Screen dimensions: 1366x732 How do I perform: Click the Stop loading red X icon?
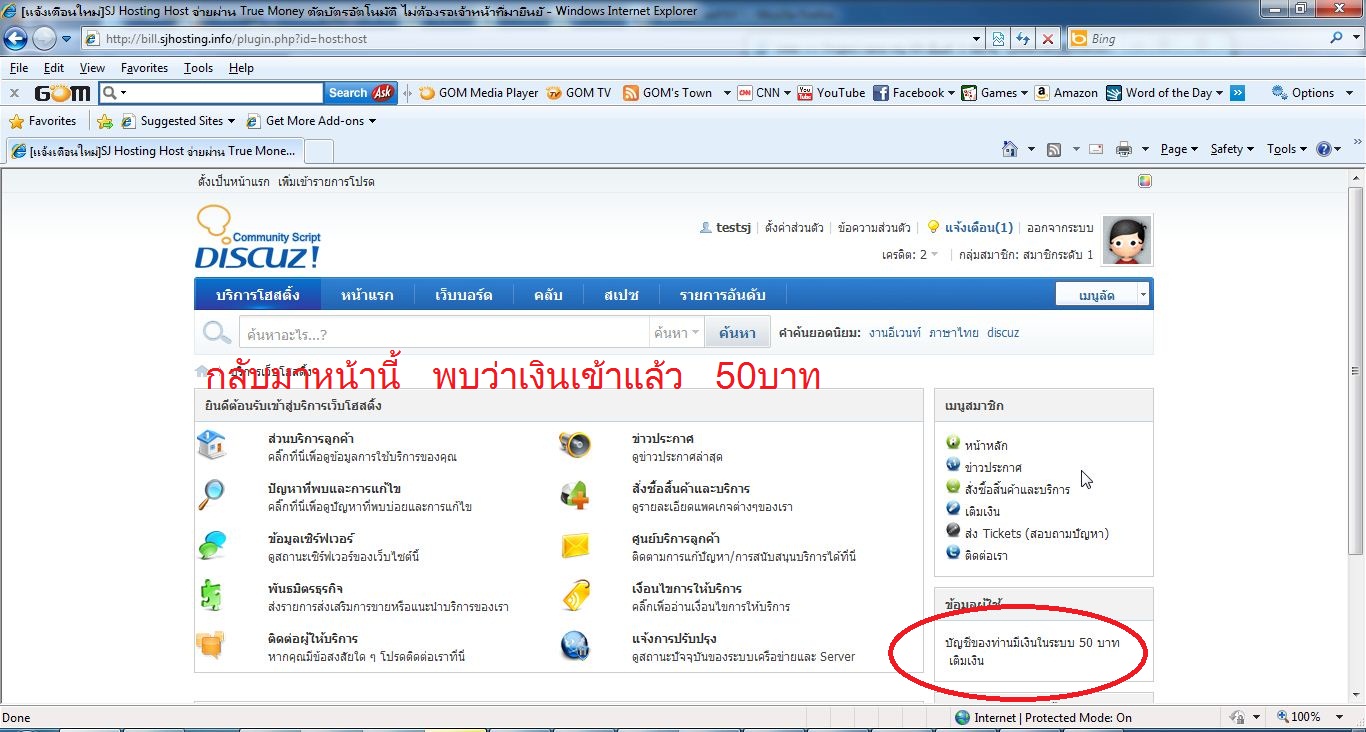[x=1047, y=39]
